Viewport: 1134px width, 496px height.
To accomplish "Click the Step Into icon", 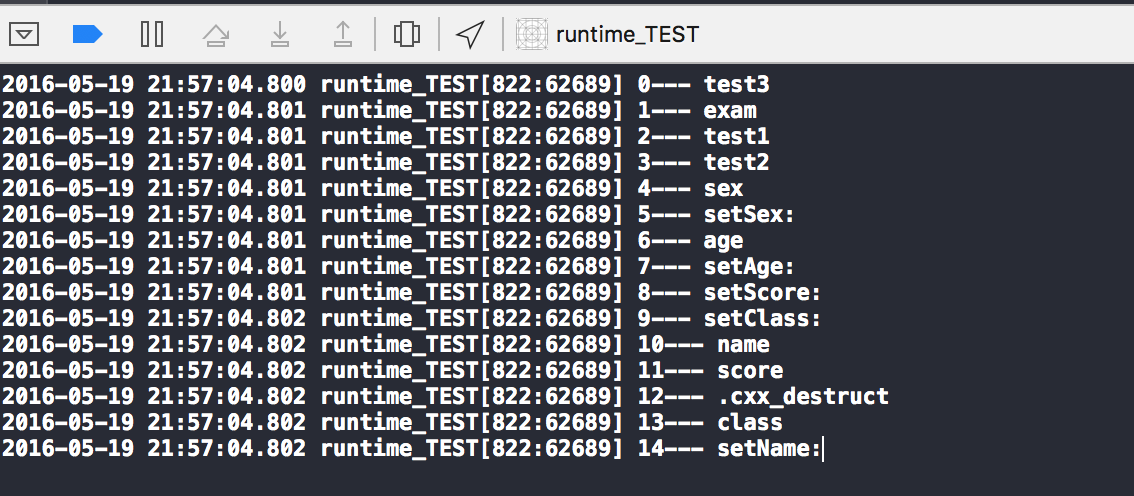I will coord(280,34).
